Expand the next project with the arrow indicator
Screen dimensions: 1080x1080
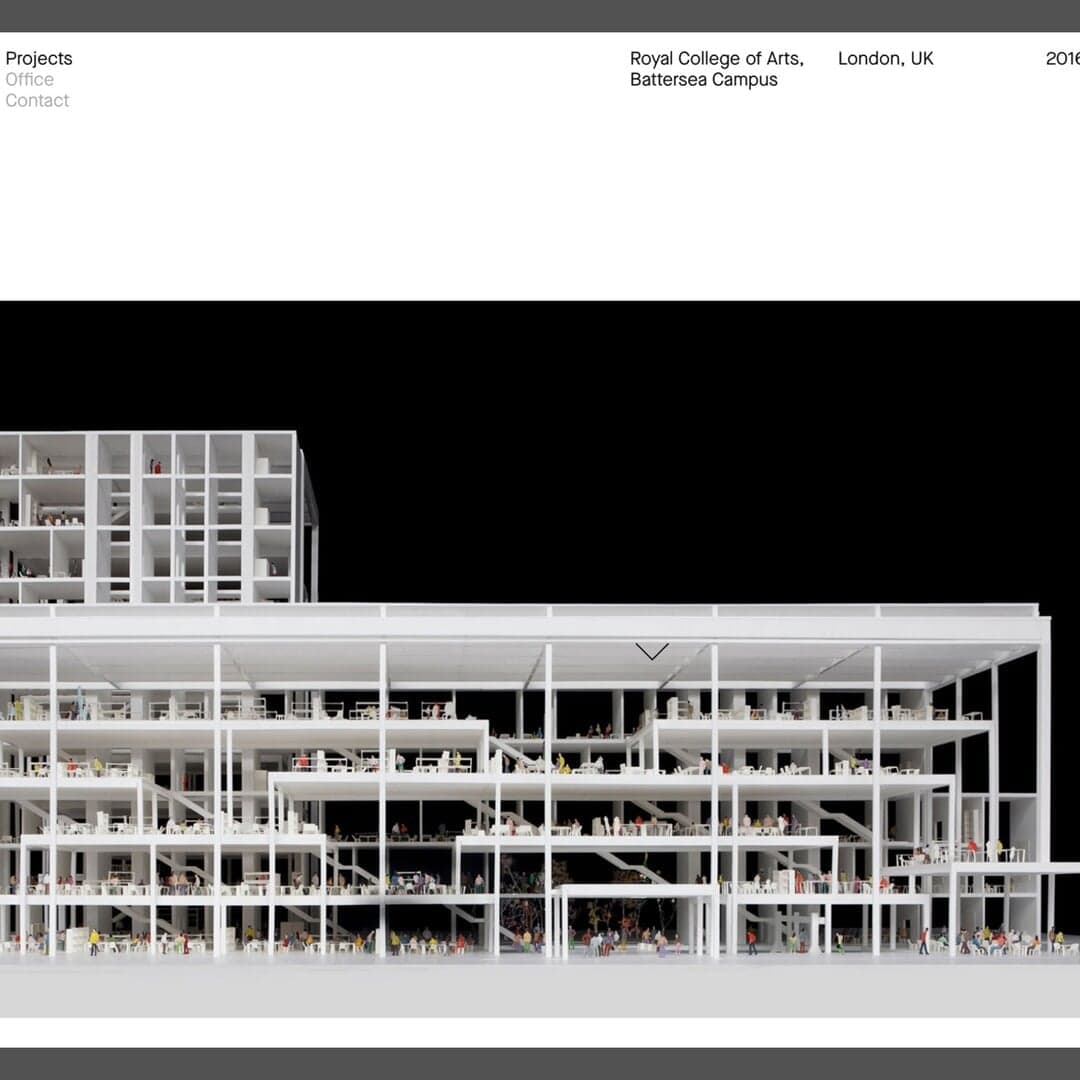click(x=652, y=650)
